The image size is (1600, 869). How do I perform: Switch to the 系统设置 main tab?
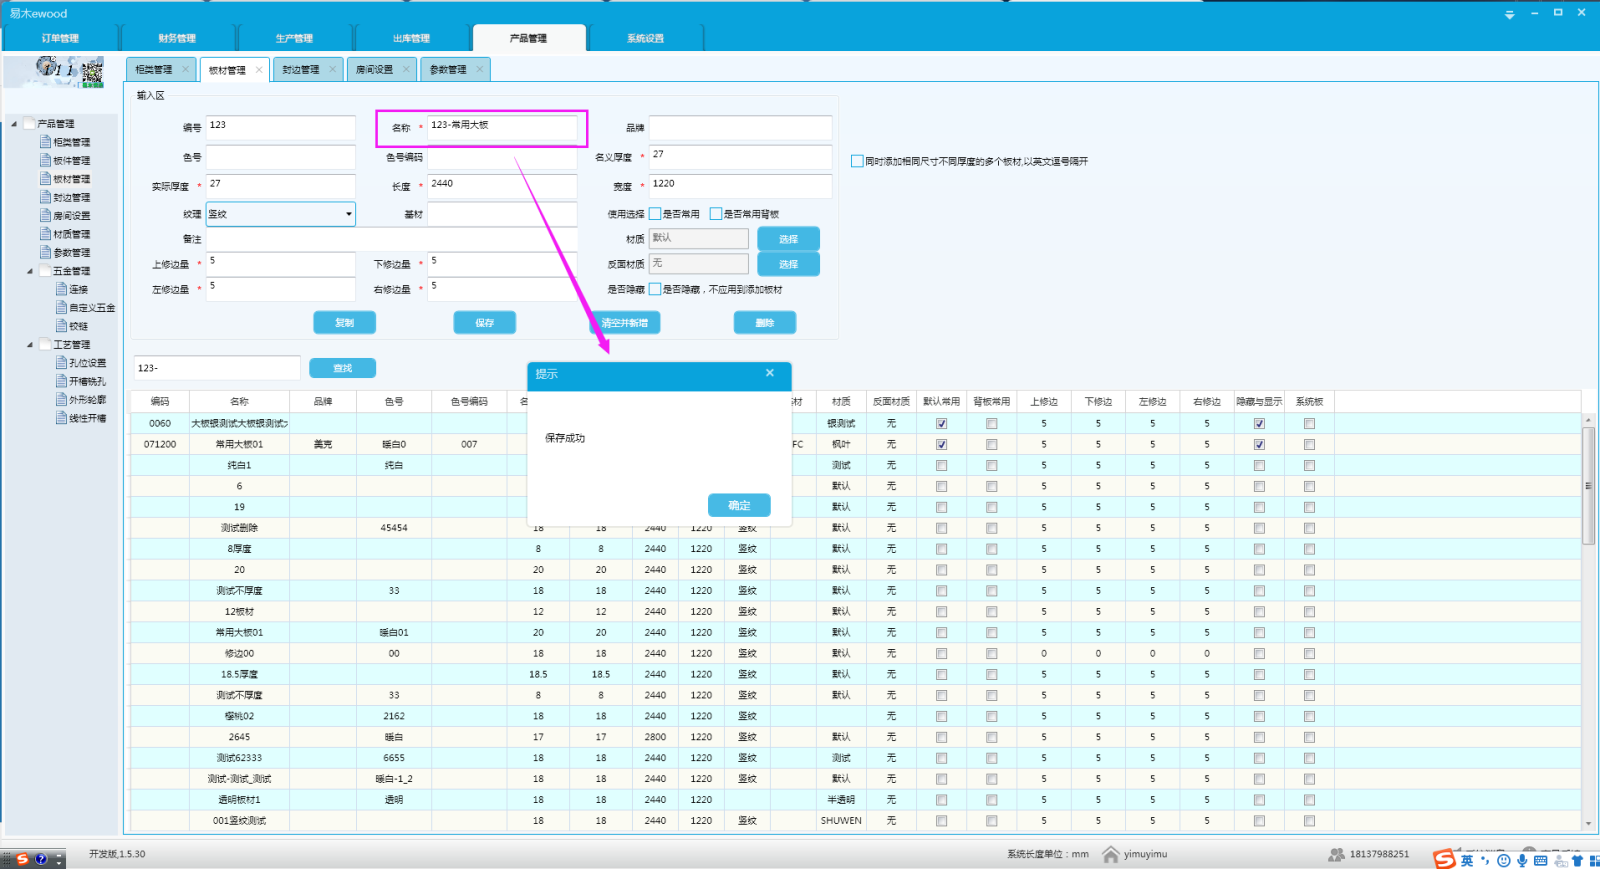click(645, 38)
